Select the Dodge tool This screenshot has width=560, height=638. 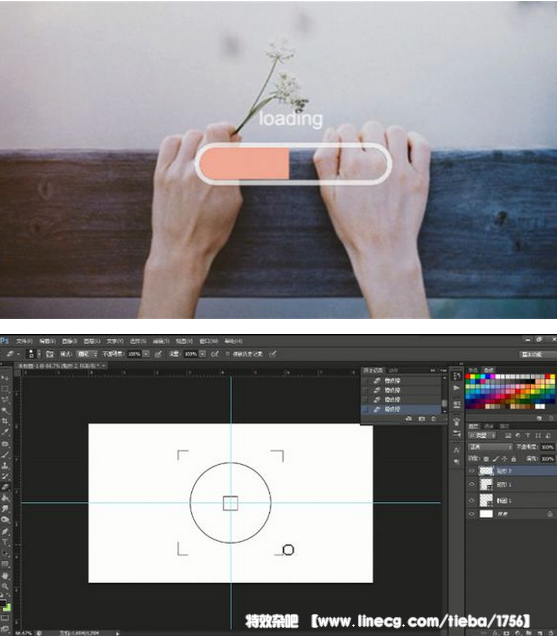pyautogui.click(x=5, y=520)
